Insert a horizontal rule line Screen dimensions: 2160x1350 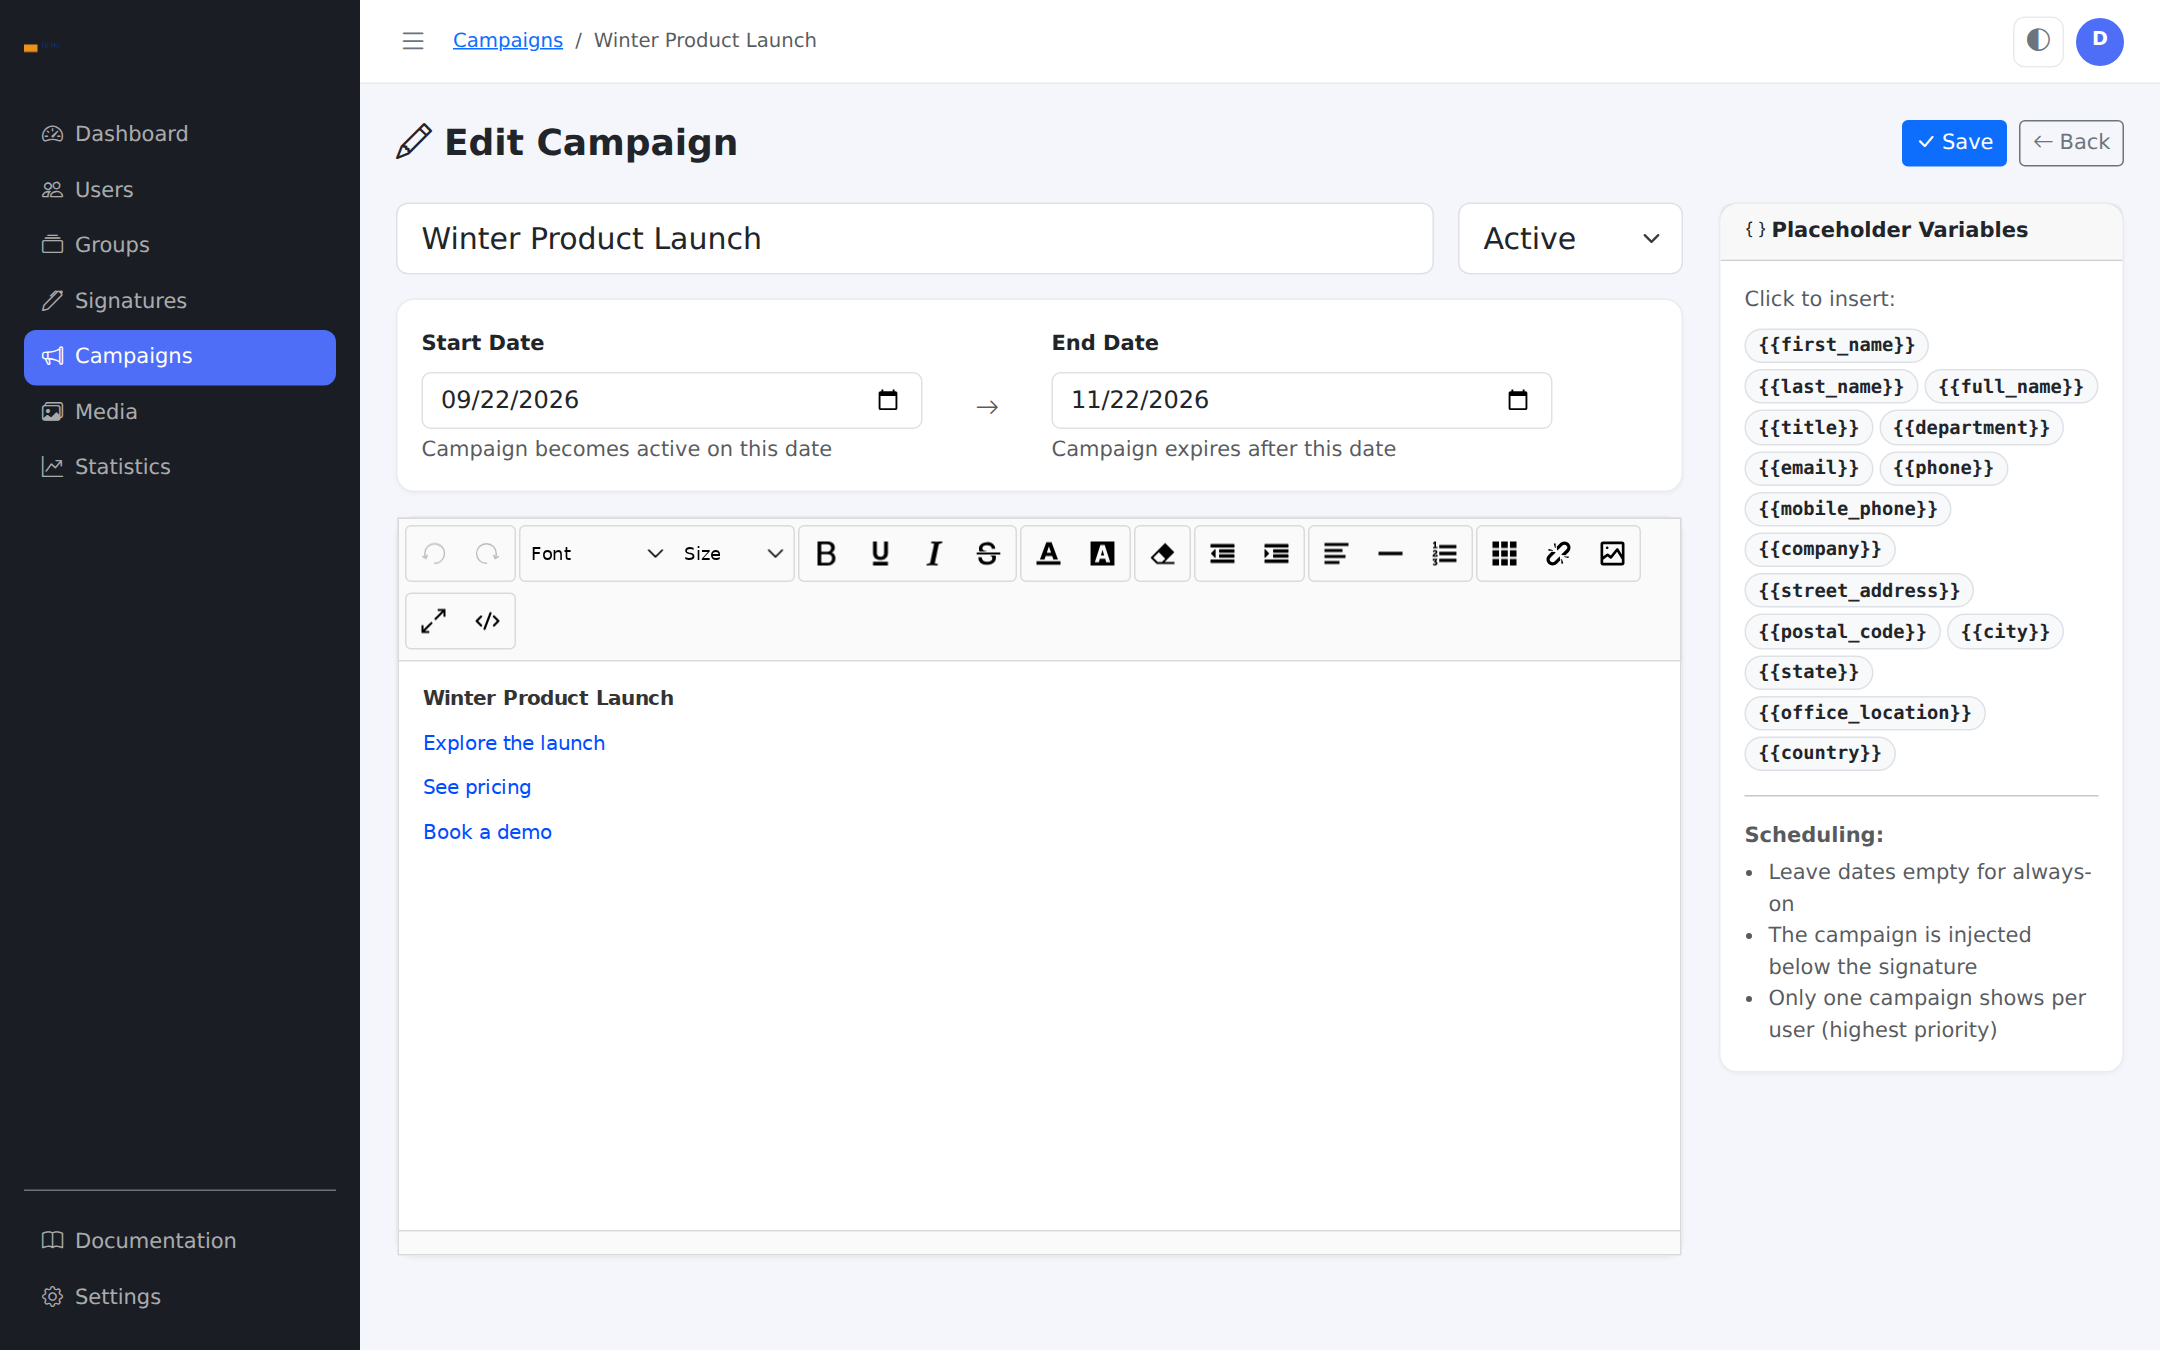(1390, 553)
